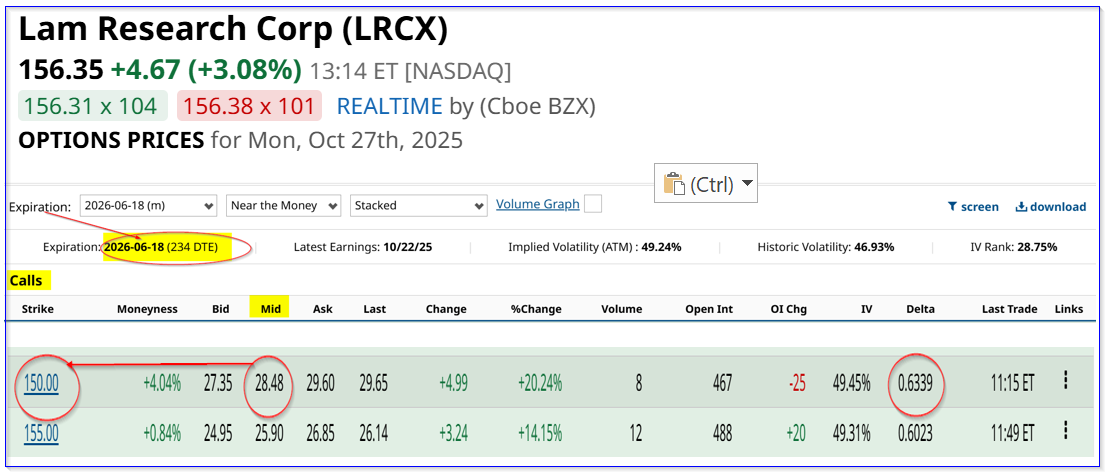Select the REALTIME label text
1109x473 pixels.
pos(390,106)
